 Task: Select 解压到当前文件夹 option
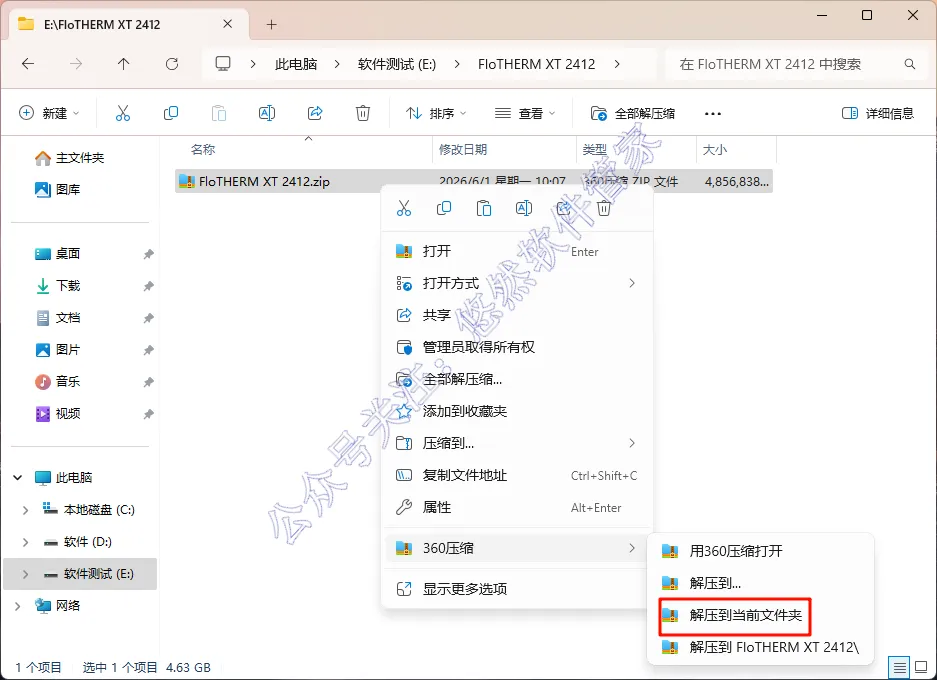coord(760,615)
